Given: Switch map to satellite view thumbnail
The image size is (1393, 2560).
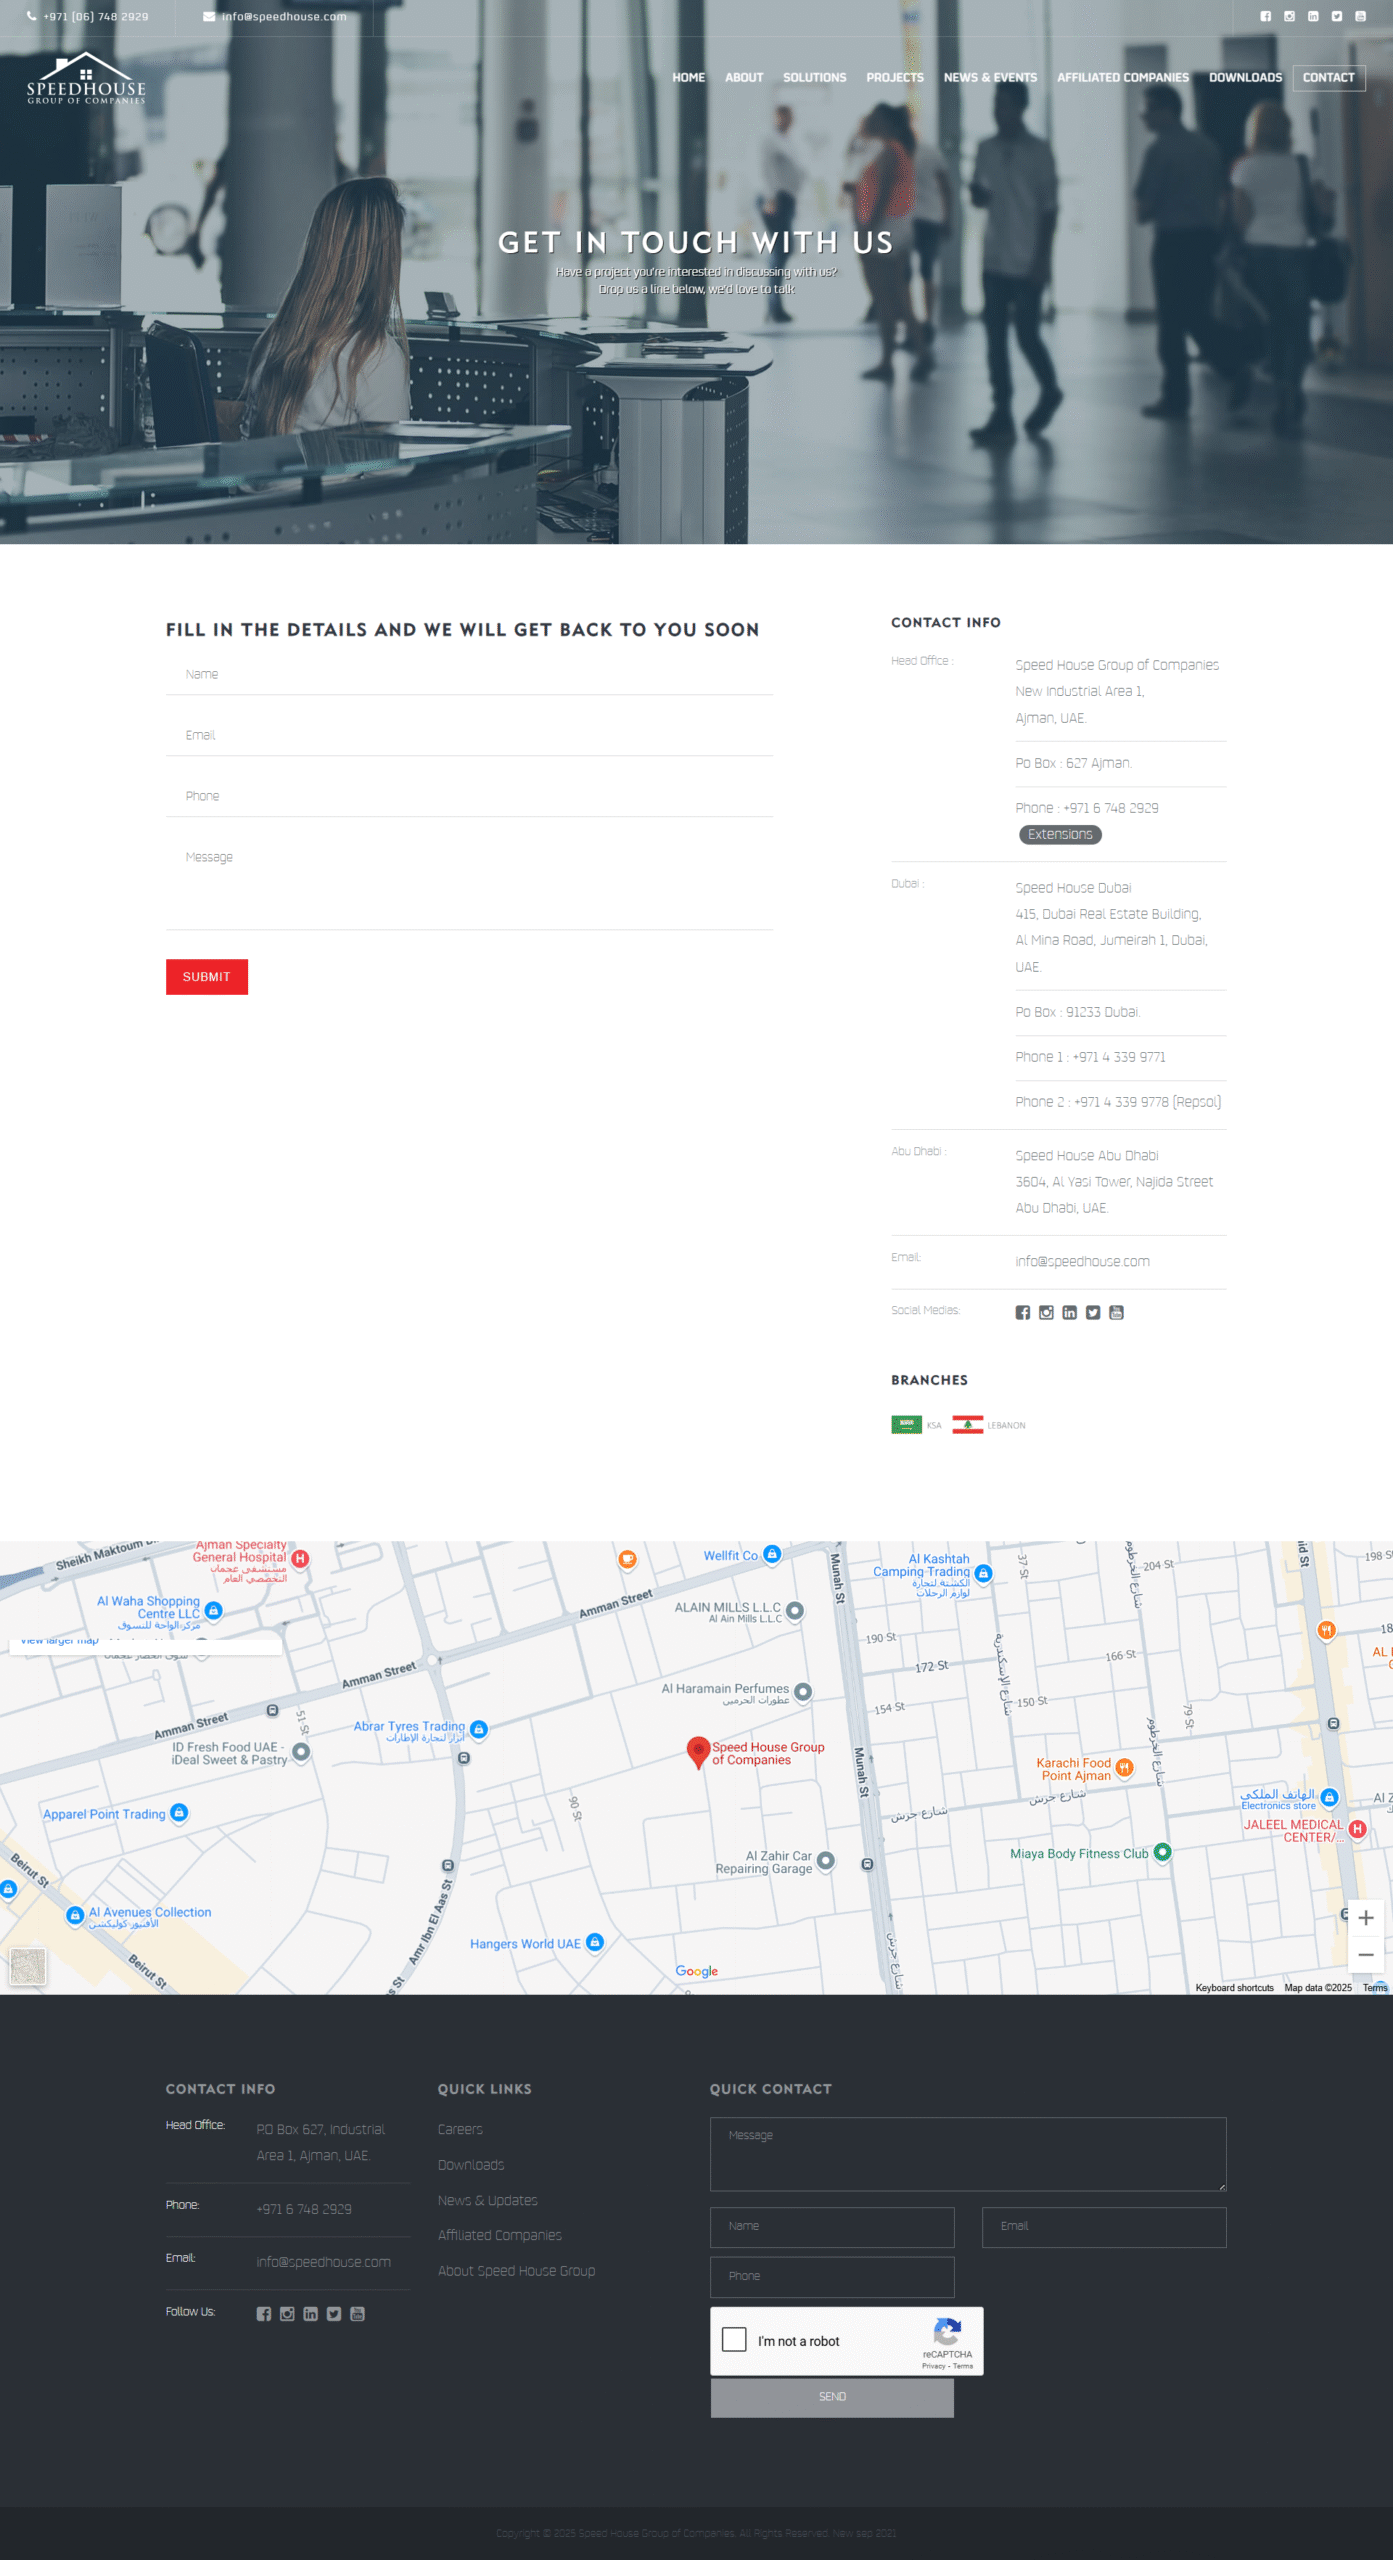Looking at the screenshot, I should pyautogui.click(x=28, y=1967).
